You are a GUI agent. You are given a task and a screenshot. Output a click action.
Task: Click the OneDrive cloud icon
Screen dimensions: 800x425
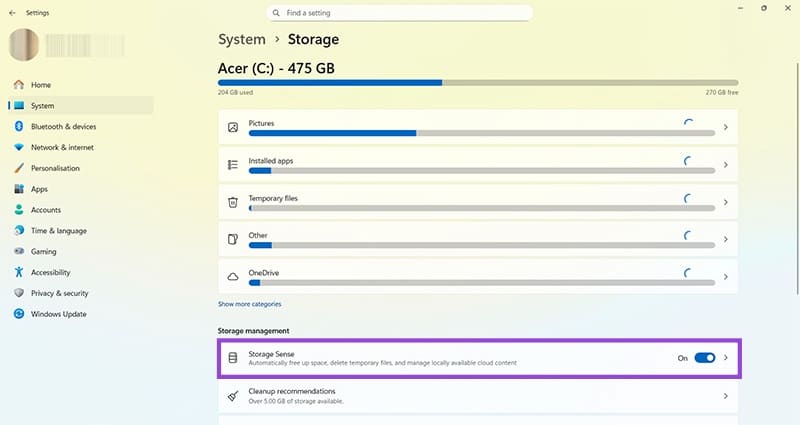click(x=233, y=277)
